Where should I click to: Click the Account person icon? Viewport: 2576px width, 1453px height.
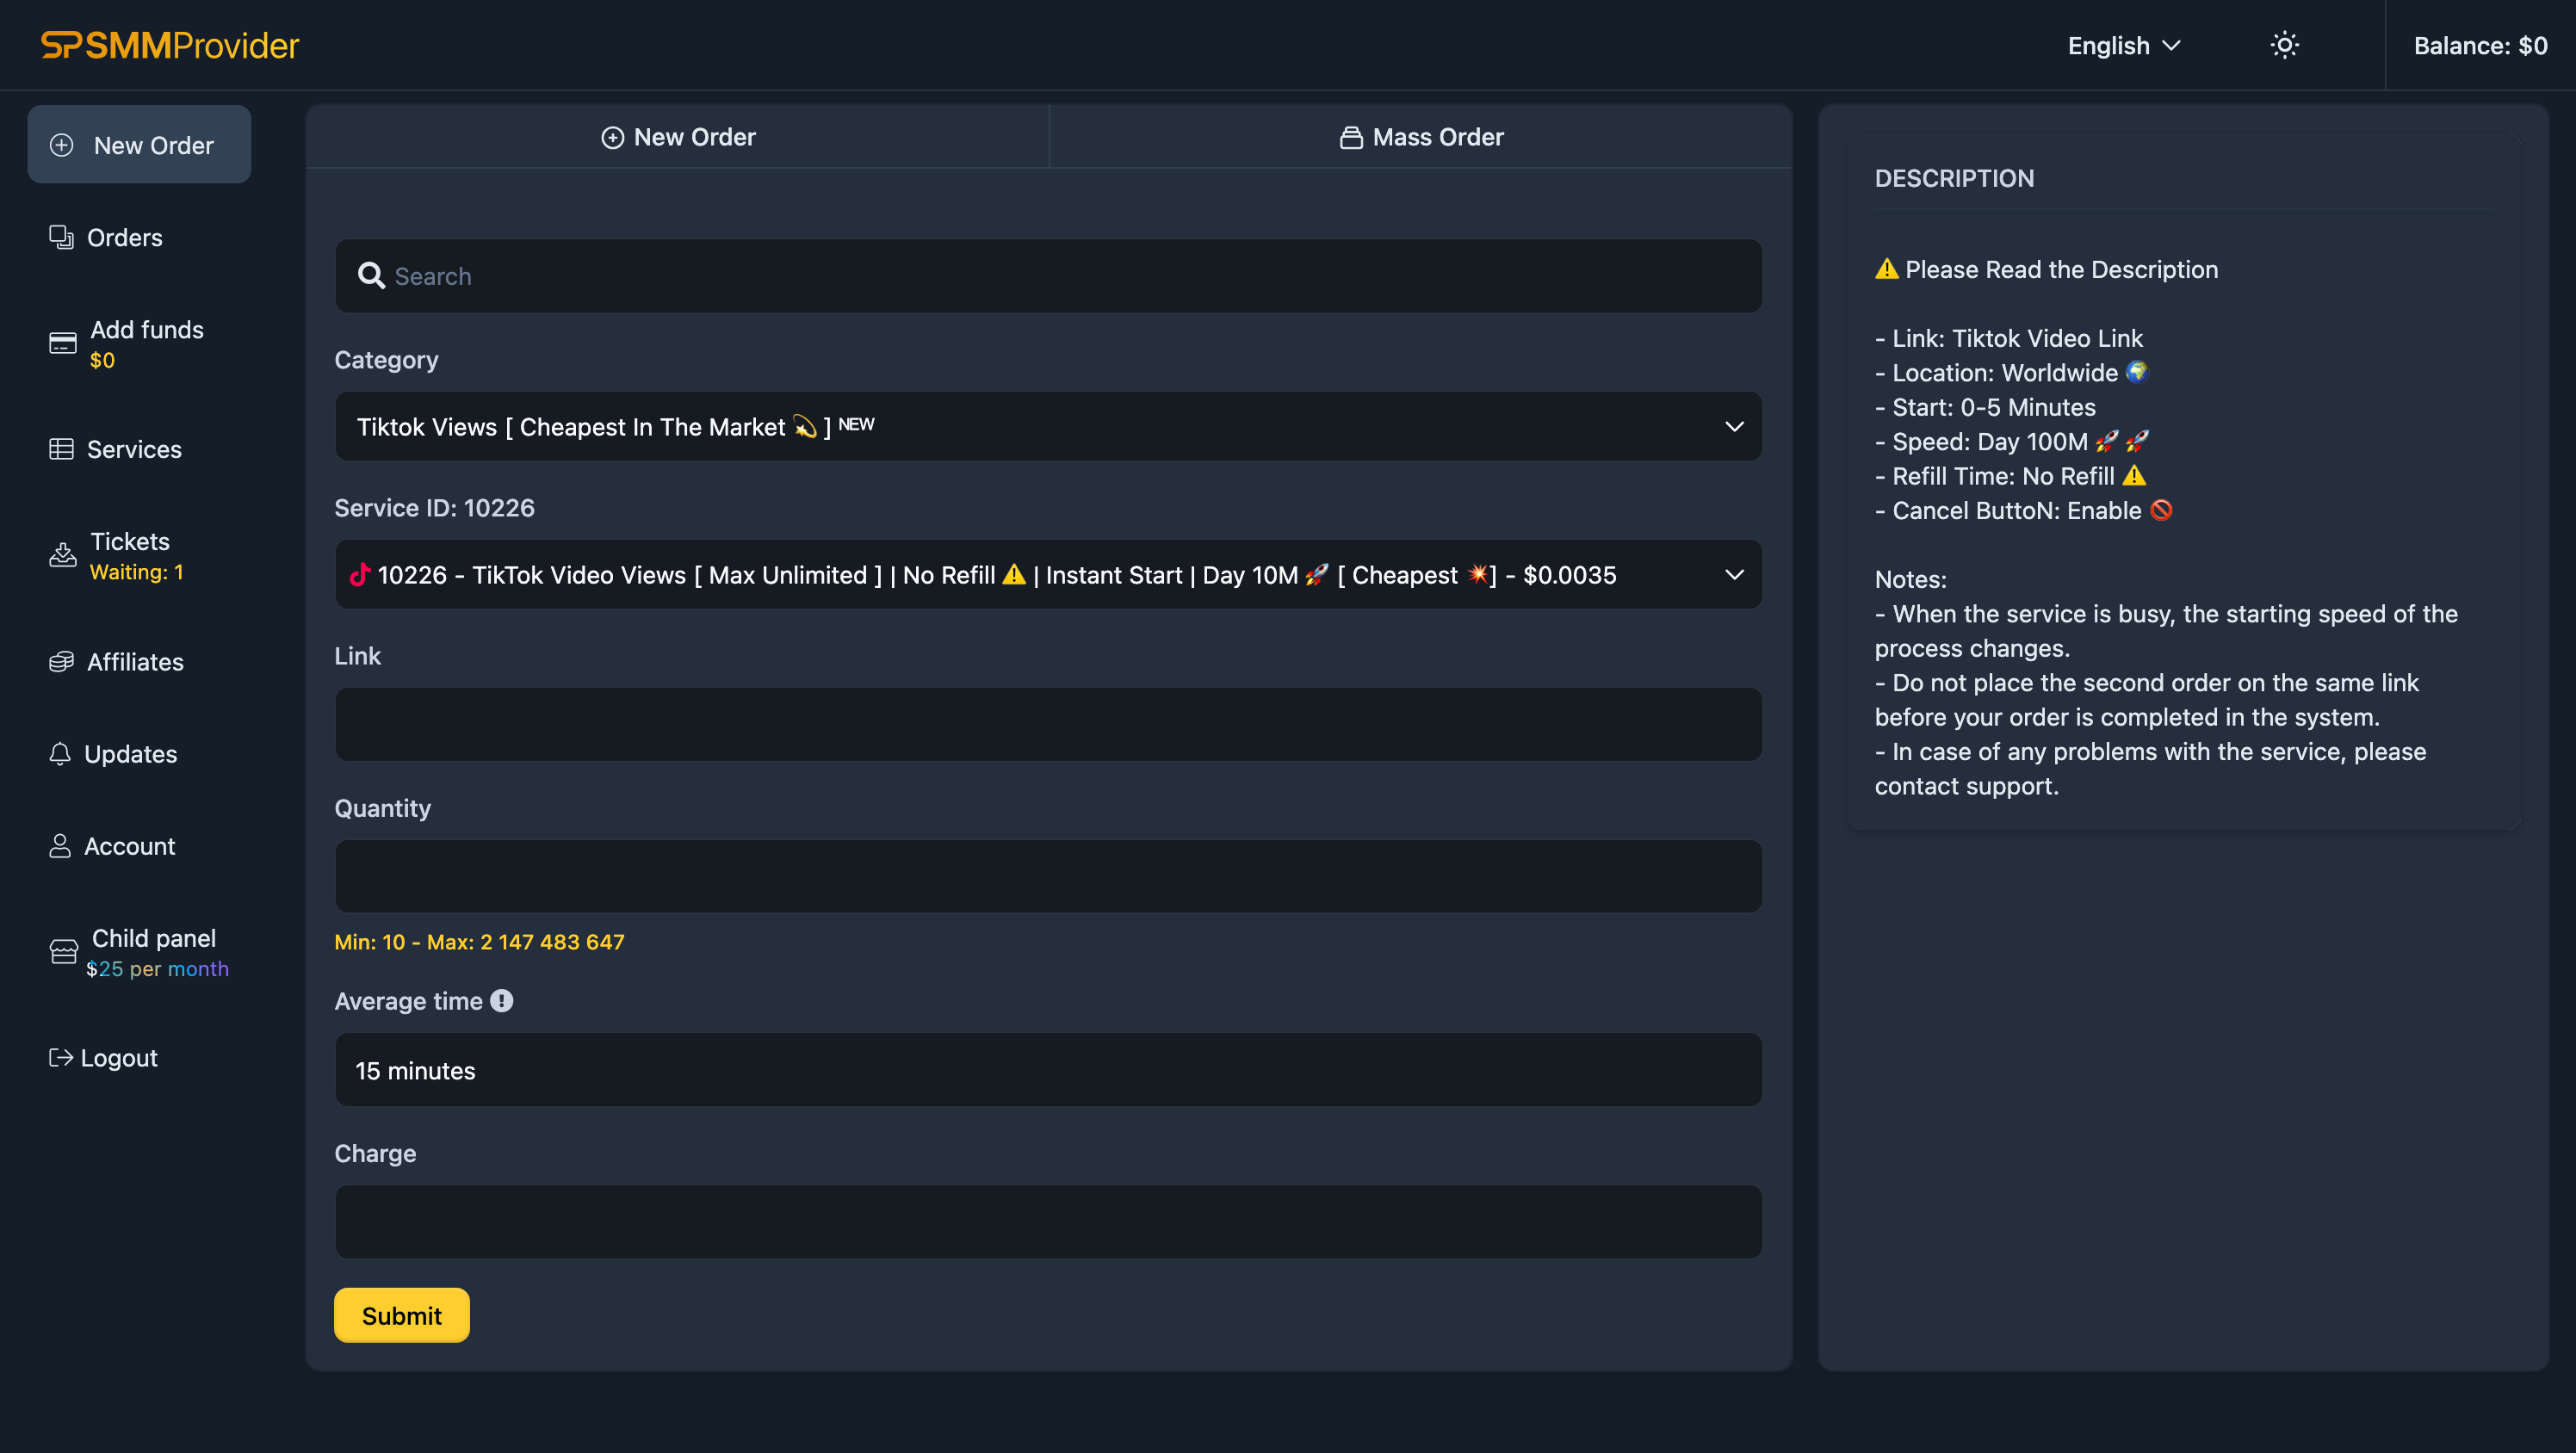[x=60, y=845]
